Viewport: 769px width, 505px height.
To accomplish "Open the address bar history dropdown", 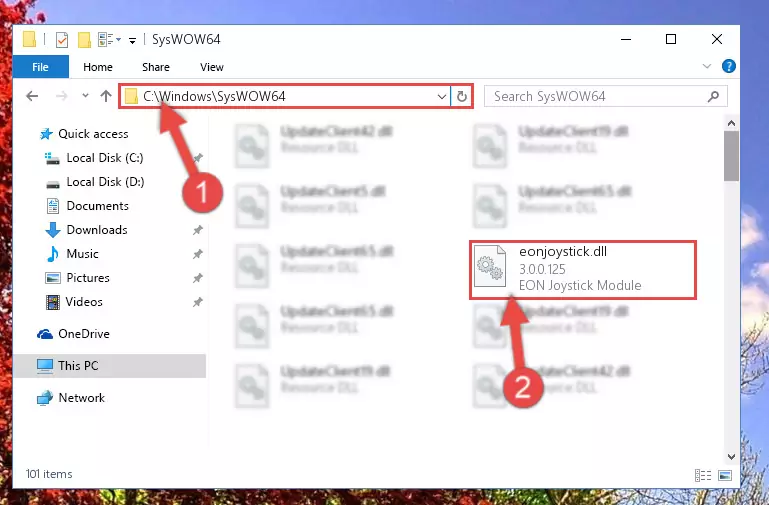I will tap(441, 97).
